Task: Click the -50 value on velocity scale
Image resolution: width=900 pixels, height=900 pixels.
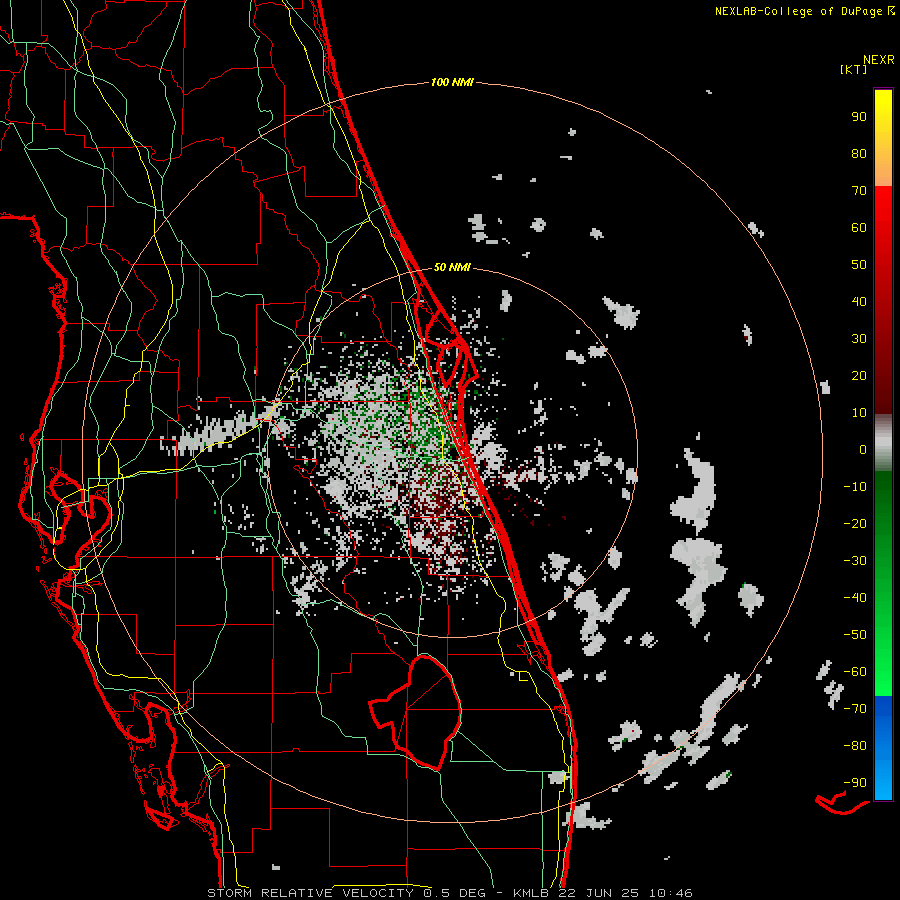Action: click(855, 635)
